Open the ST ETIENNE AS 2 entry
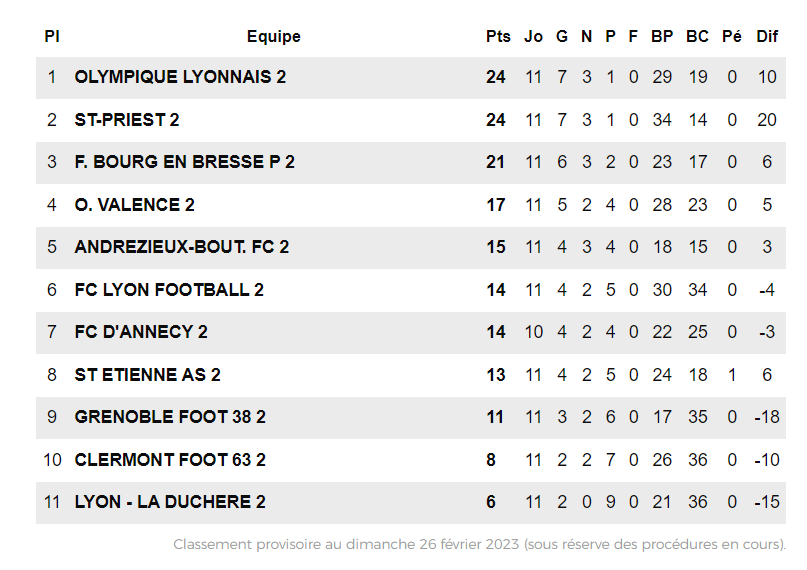Image resolution: width=807 pixels, height=570 pixels. pyautogui.click(x=147, y=375)
